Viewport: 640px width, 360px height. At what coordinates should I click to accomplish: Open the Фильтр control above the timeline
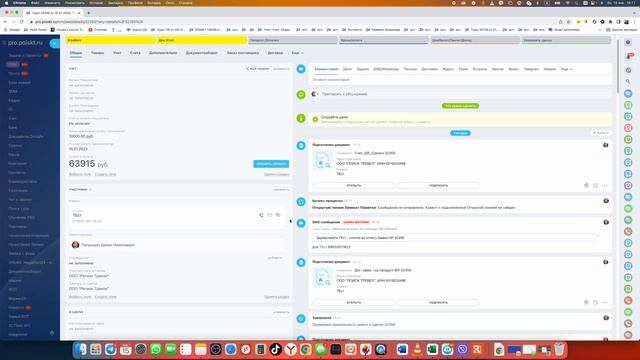click(x=601, y=133)
